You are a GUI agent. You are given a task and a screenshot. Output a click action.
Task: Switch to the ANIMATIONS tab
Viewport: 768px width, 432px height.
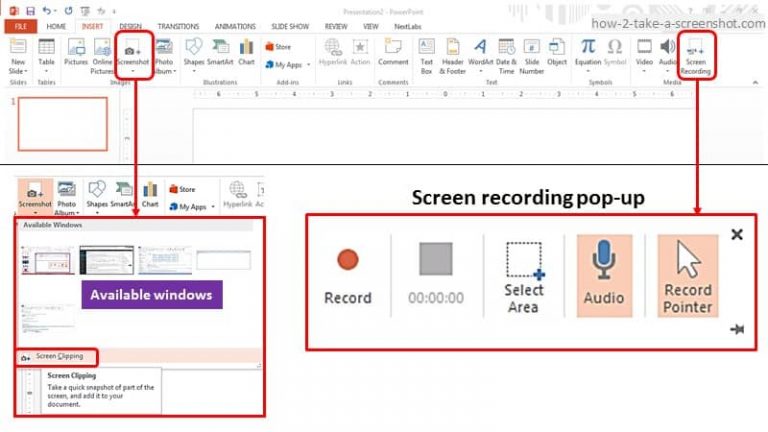235,26
